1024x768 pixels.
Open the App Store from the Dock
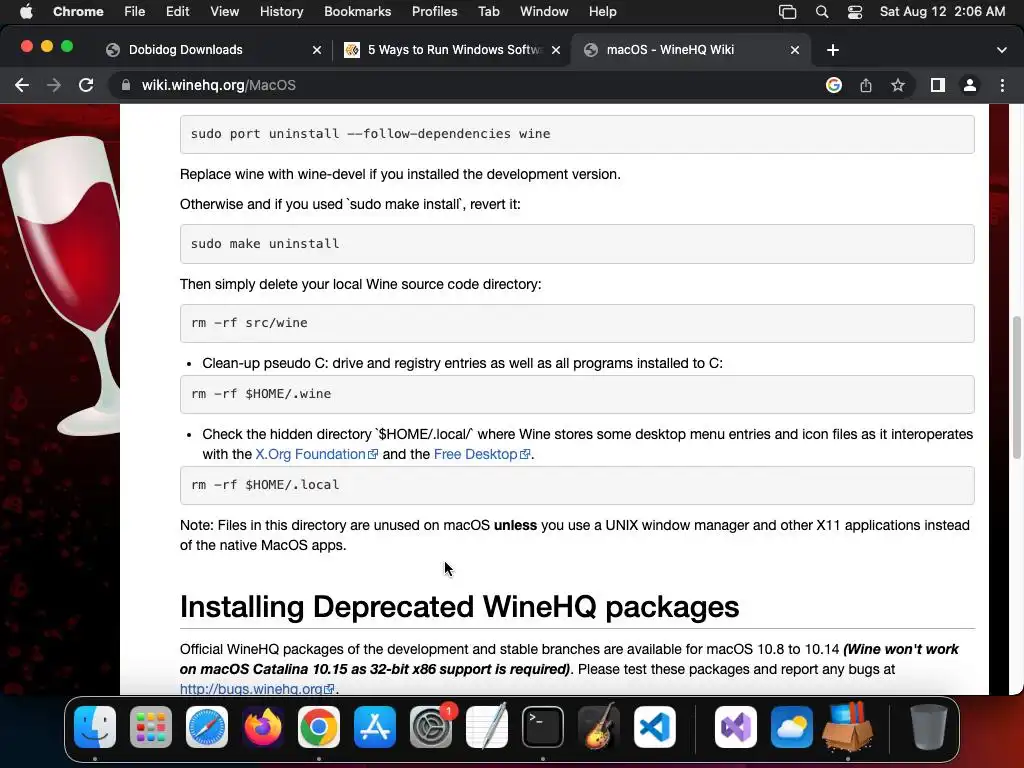point(375,727)
